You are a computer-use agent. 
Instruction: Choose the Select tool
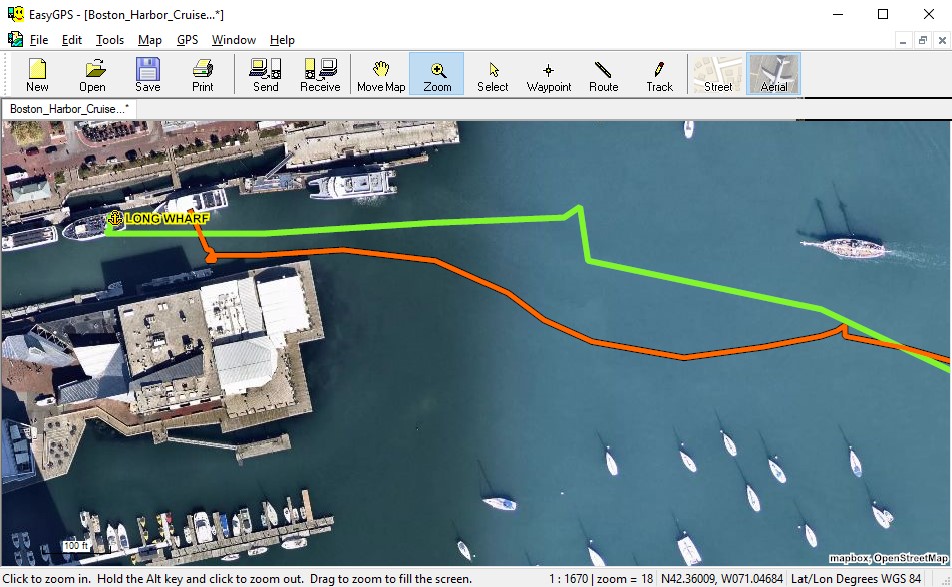coord(492,73)
